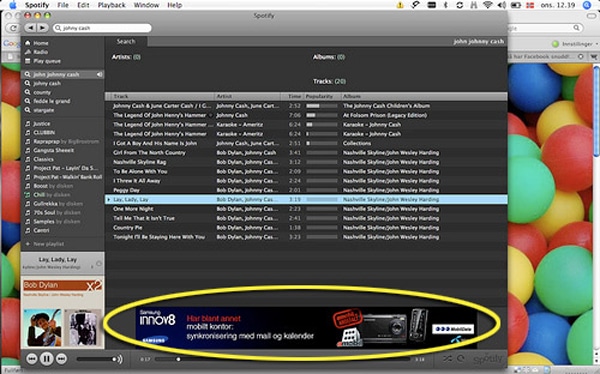Open the Bluetooth menu bar icon

click(445, 5)
